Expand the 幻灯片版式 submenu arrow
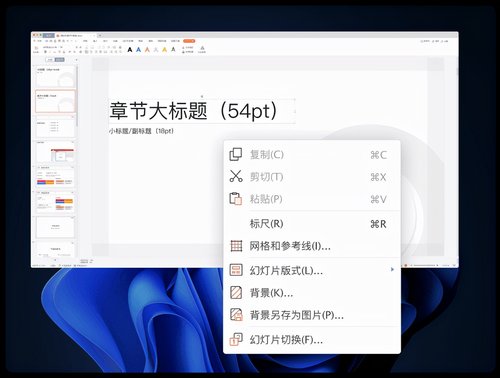The width and height of the screenshot is (500, 378). coord(392,269)
